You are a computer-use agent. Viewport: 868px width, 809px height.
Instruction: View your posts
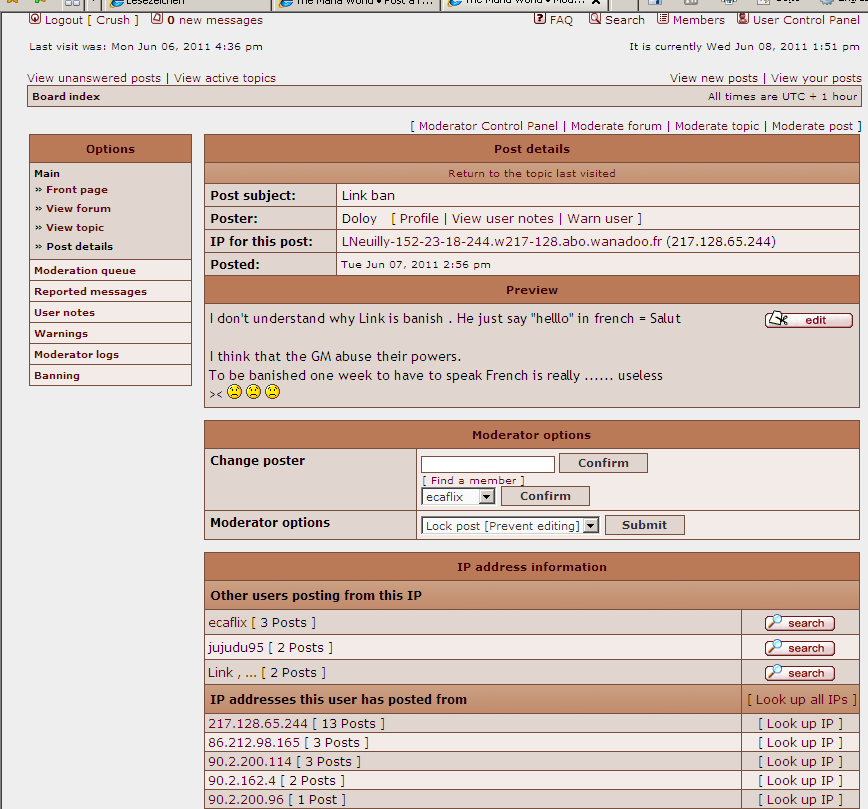point(816,78)
